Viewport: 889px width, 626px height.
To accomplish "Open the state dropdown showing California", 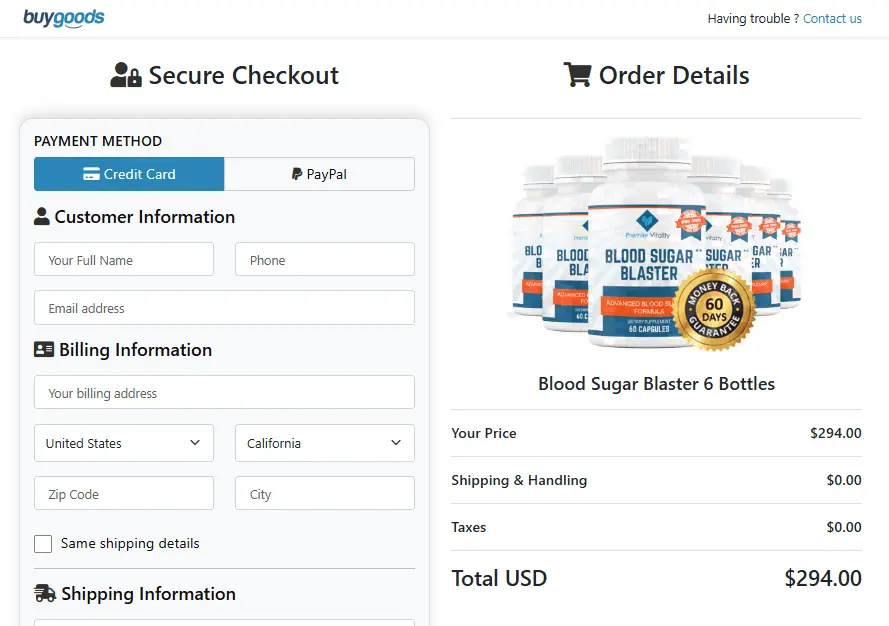I will (x=324, y=442).
